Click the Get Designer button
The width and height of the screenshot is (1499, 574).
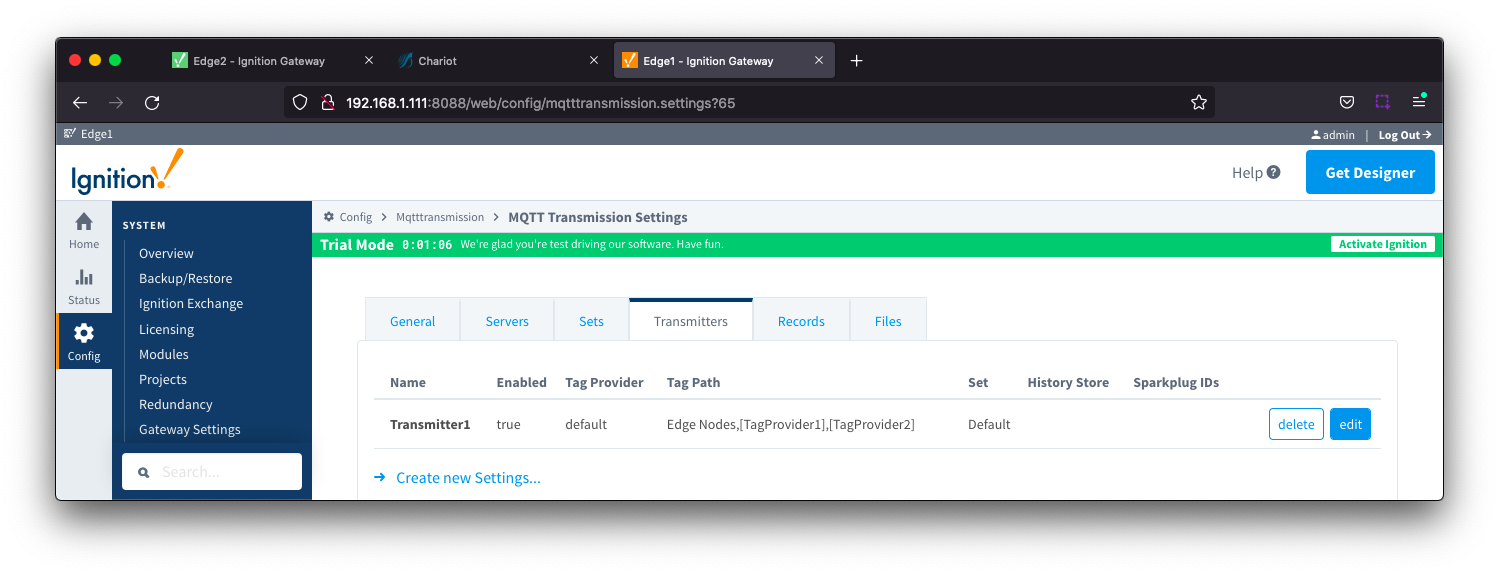pos(1370,172)
